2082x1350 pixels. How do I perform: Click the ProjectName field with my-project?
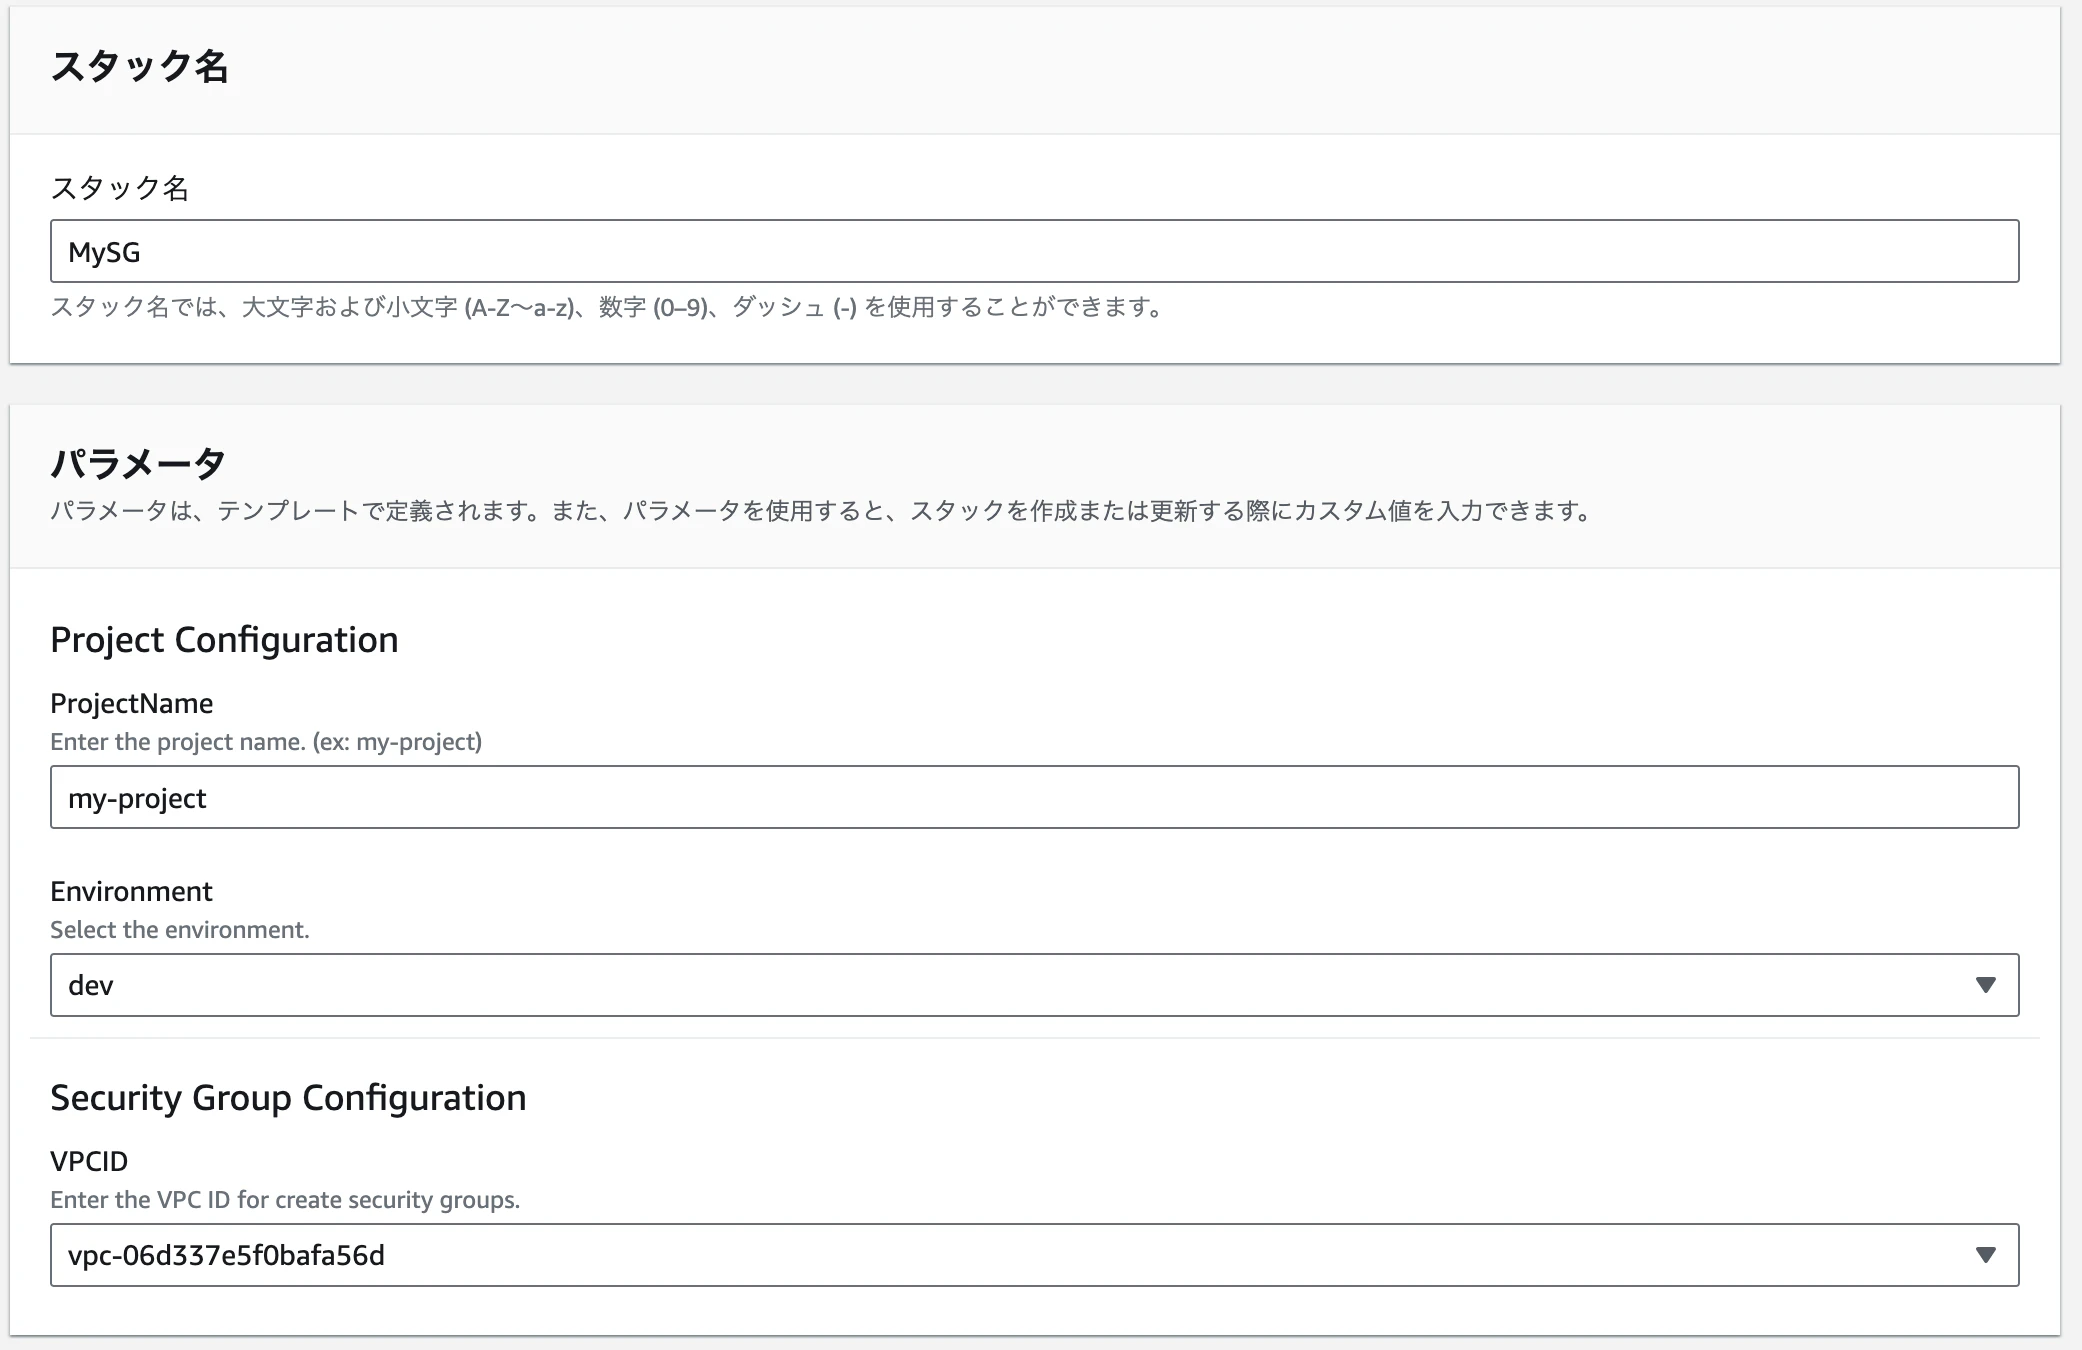(x=1034, y=797)
